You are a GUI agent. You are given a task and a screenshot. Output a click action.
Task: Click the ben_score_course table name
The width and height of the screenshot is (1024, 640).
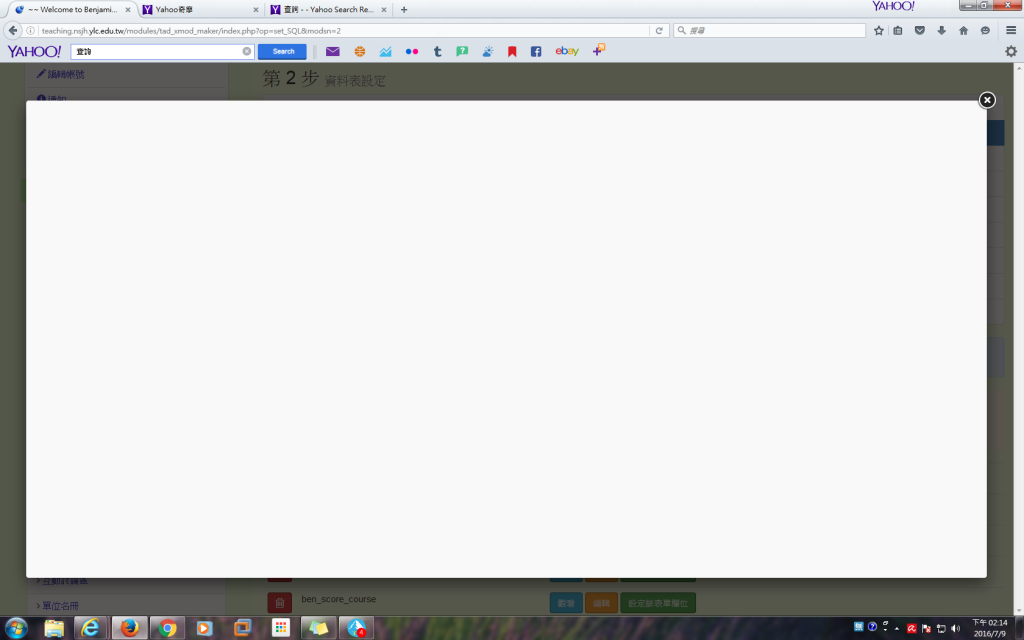pos(338,599)
